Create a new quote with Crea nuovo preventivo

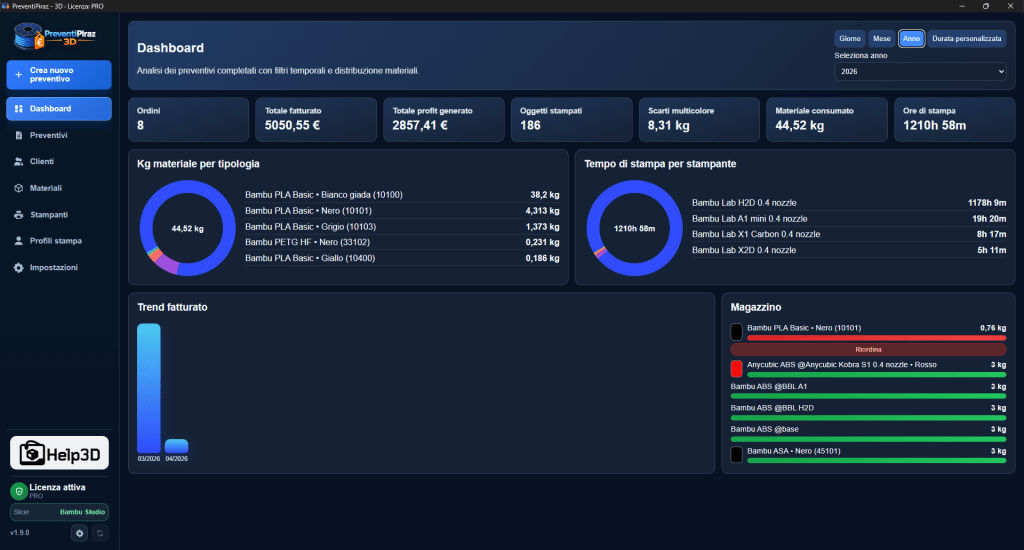59,74
